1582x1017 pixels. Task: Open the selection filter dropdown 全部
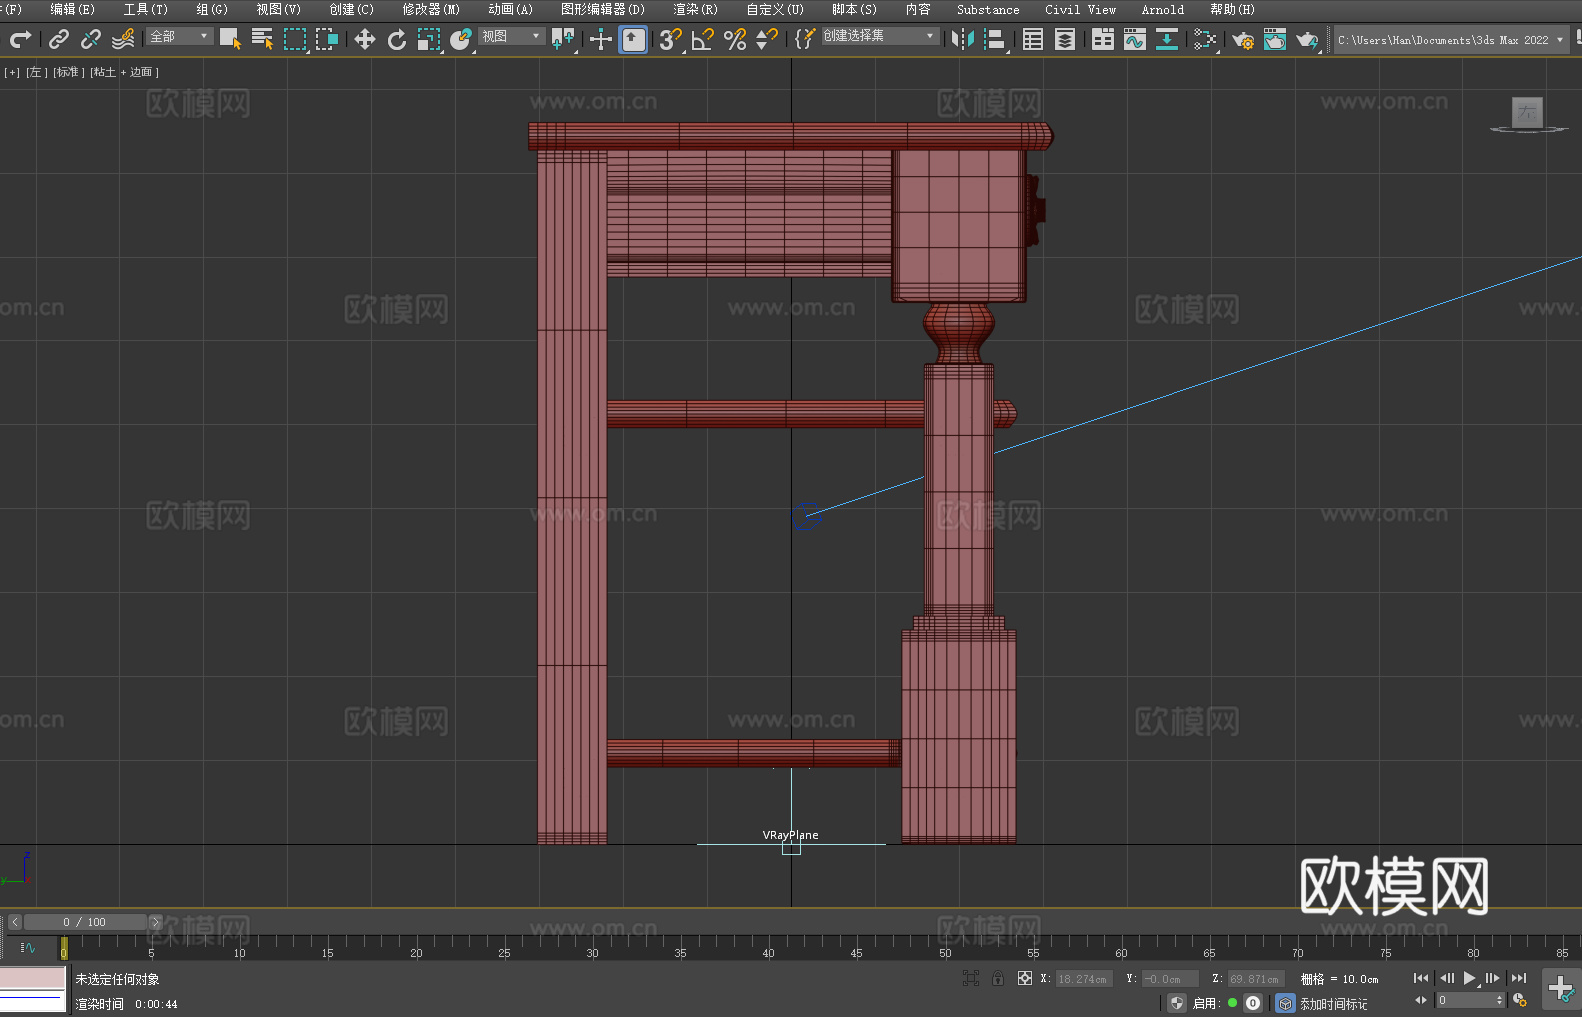pos(179,36)
